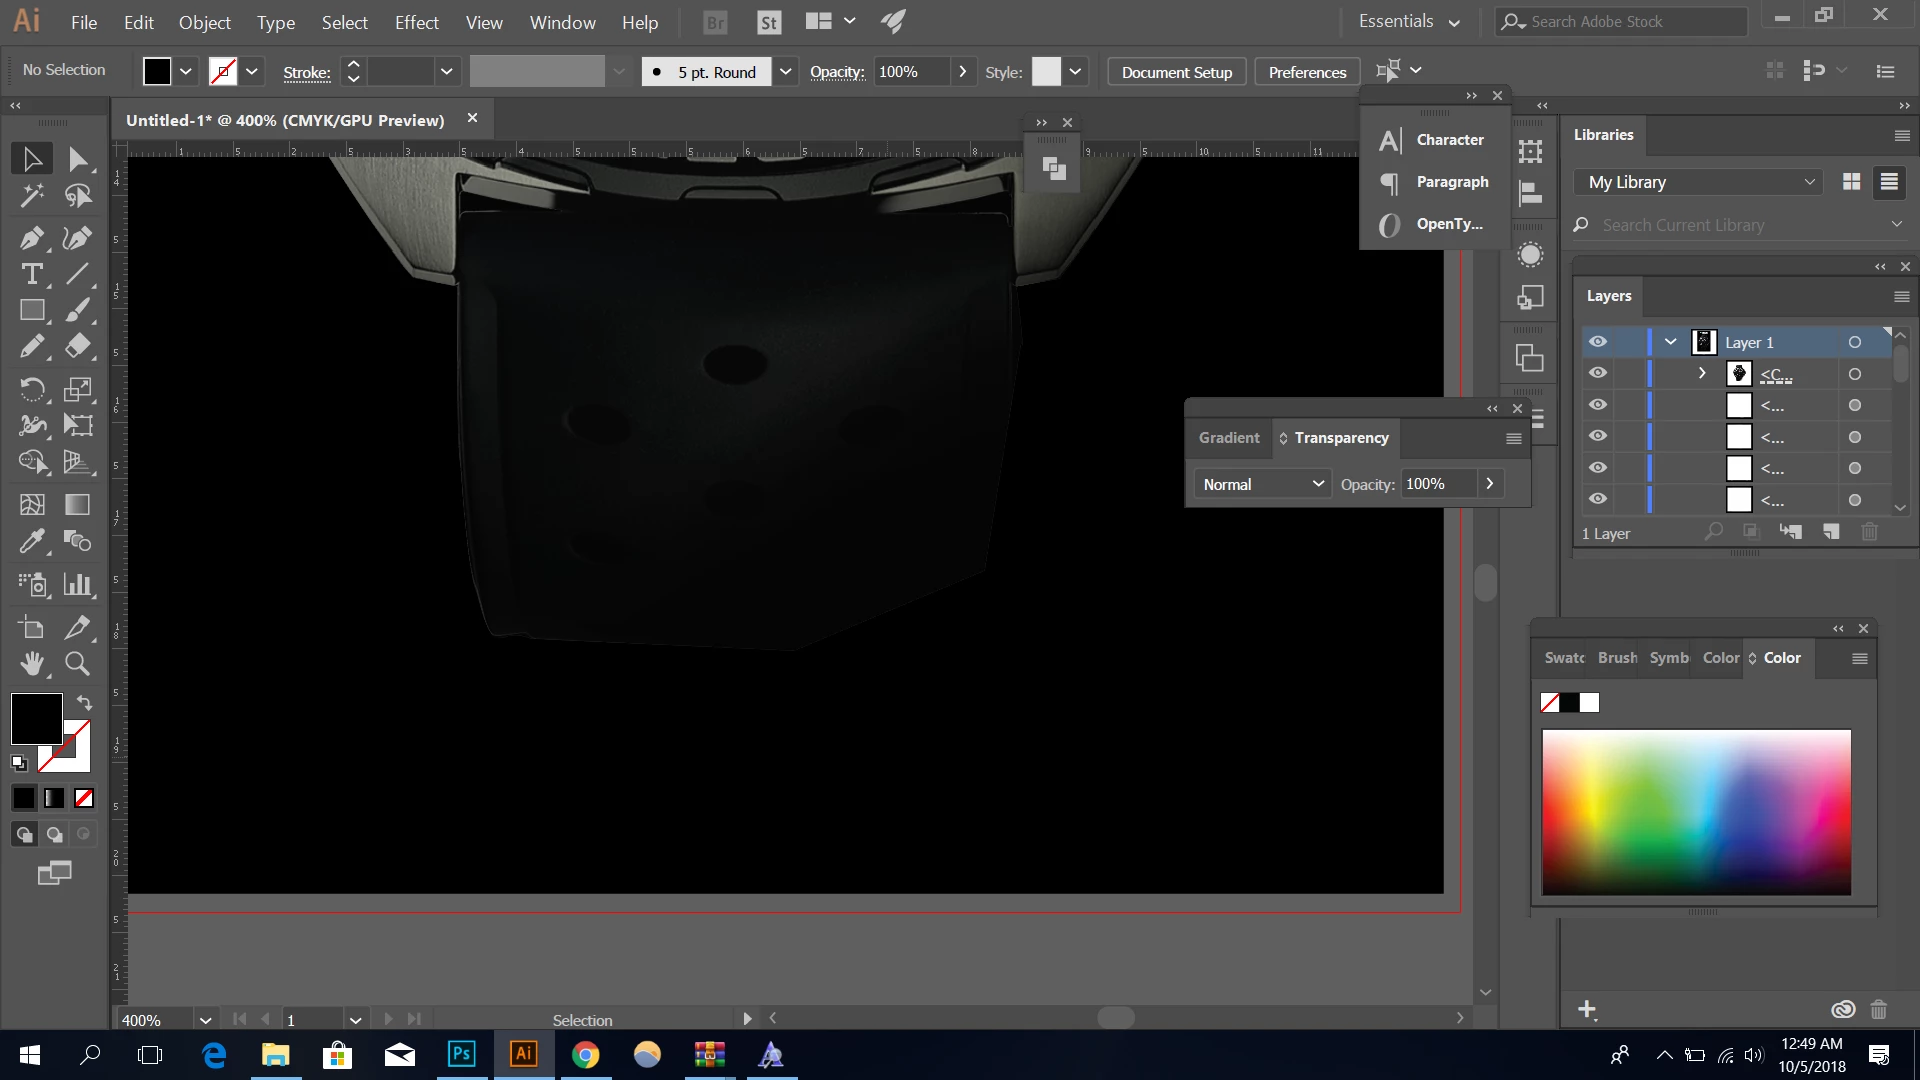The height and width of the screenshot is (1080, 1920).
Task: Hide the last visible sublayer
Action: 1598,499
